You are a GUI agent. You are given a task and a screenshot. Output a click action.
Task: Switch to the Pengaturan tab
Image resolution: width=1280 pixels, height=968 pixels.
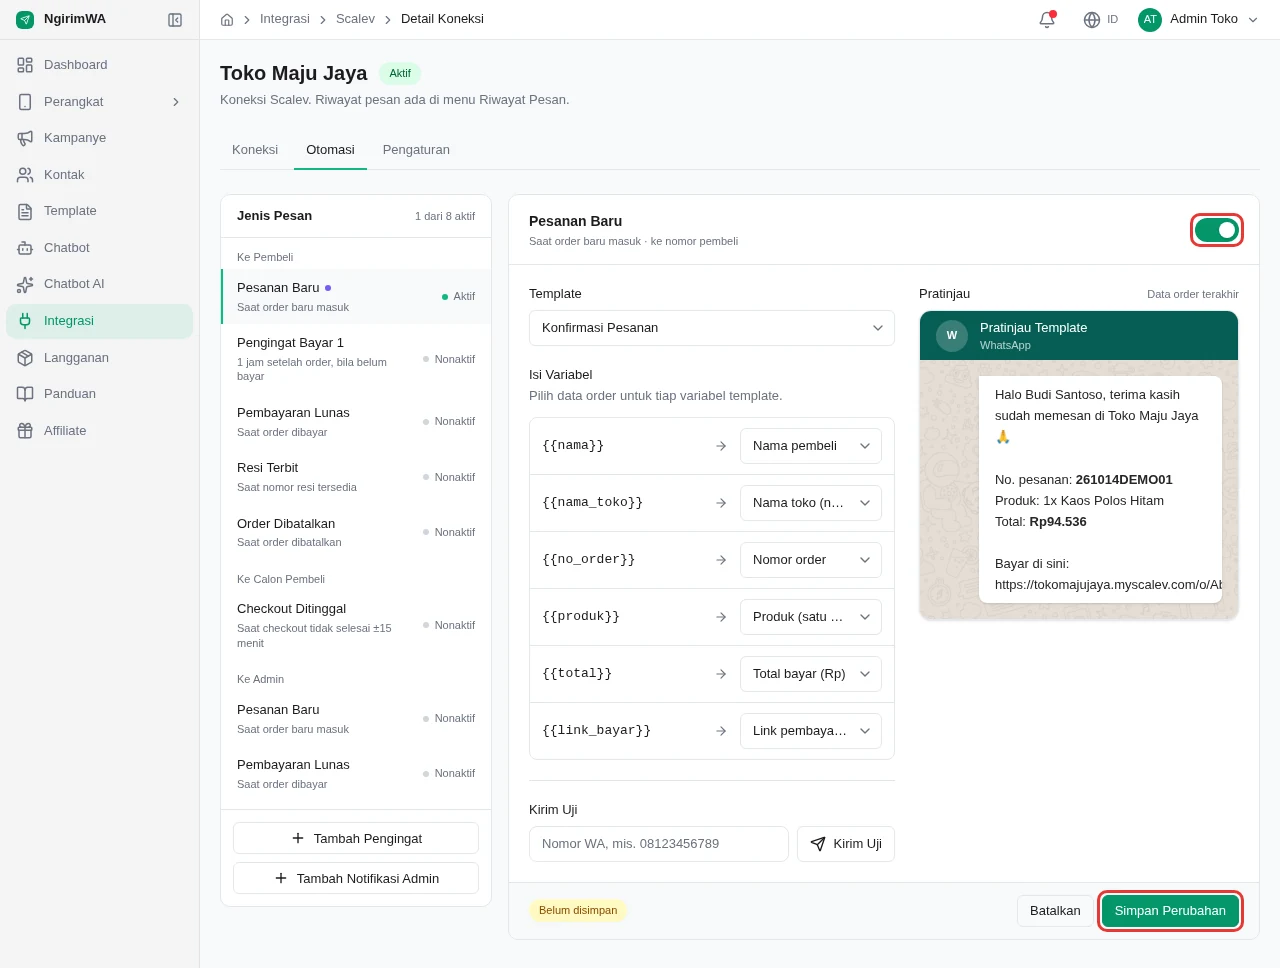416,150
